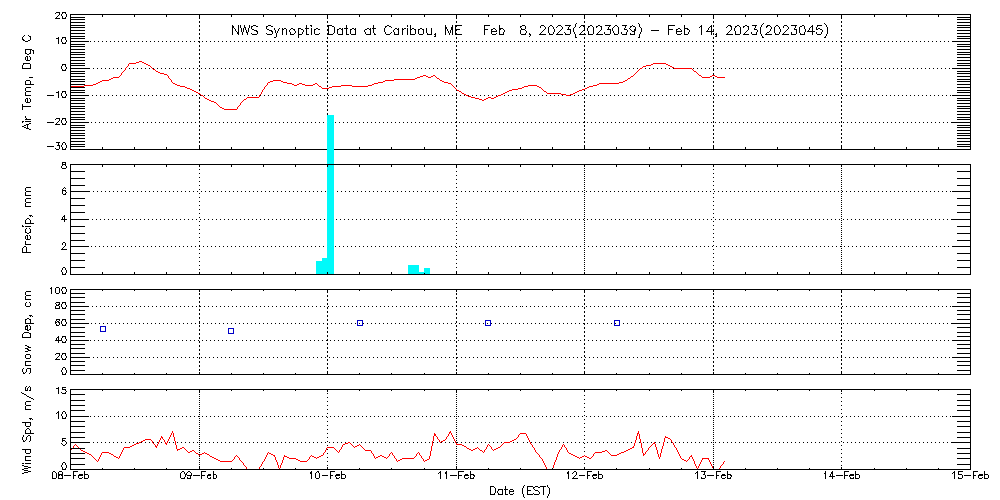Select the snow depth square marker after 11-Feb
Viewport: 1000px width, 500px height.
pos(488,323)
